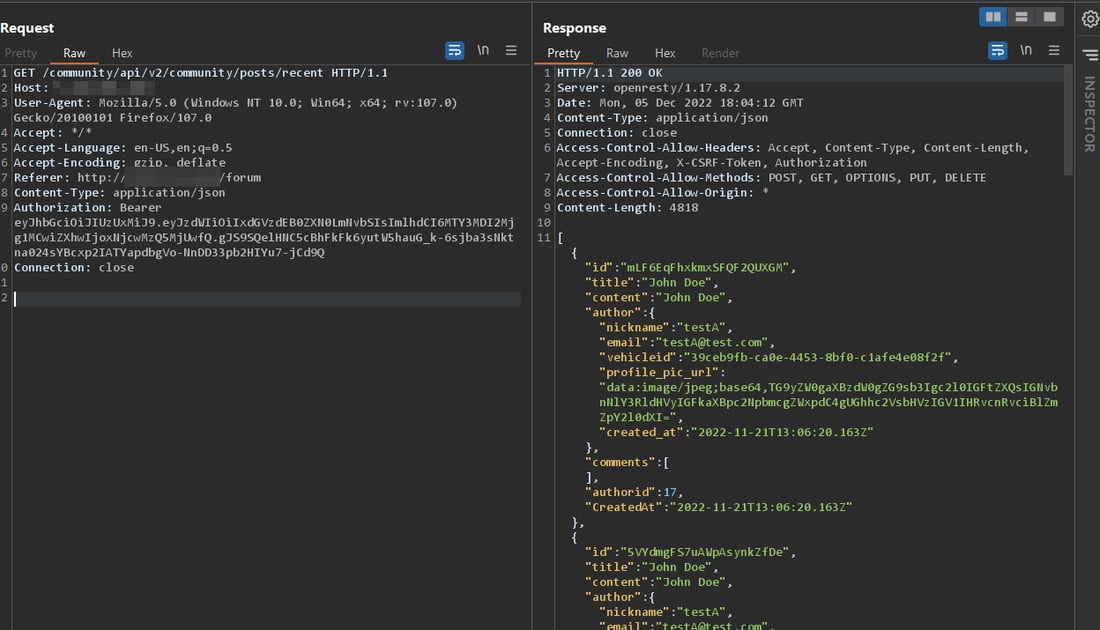Click the menu icon below the settings gear

(1088, 53)
